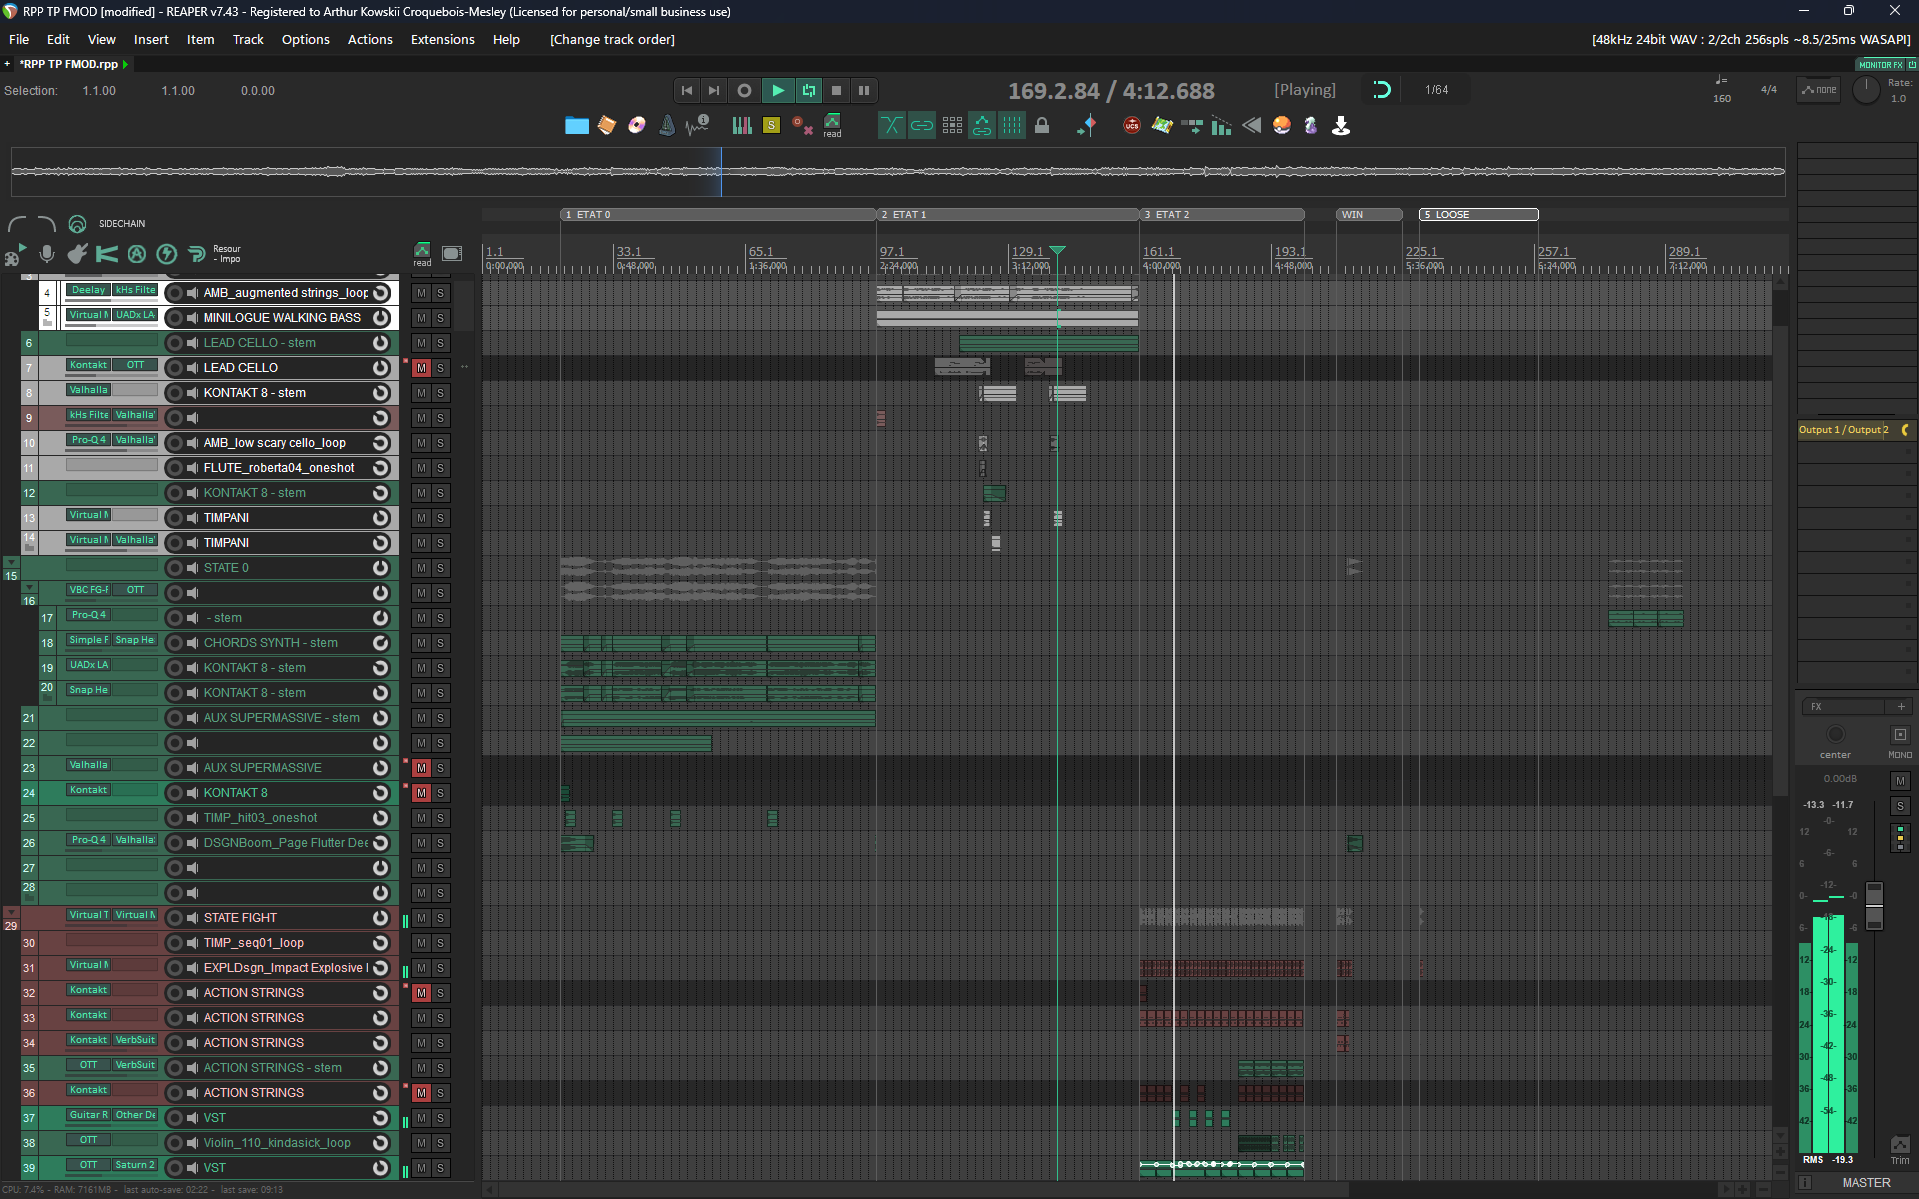Stop playback with the transport stop button
Screen dimensions: 1919x1199
pos(837,90)
